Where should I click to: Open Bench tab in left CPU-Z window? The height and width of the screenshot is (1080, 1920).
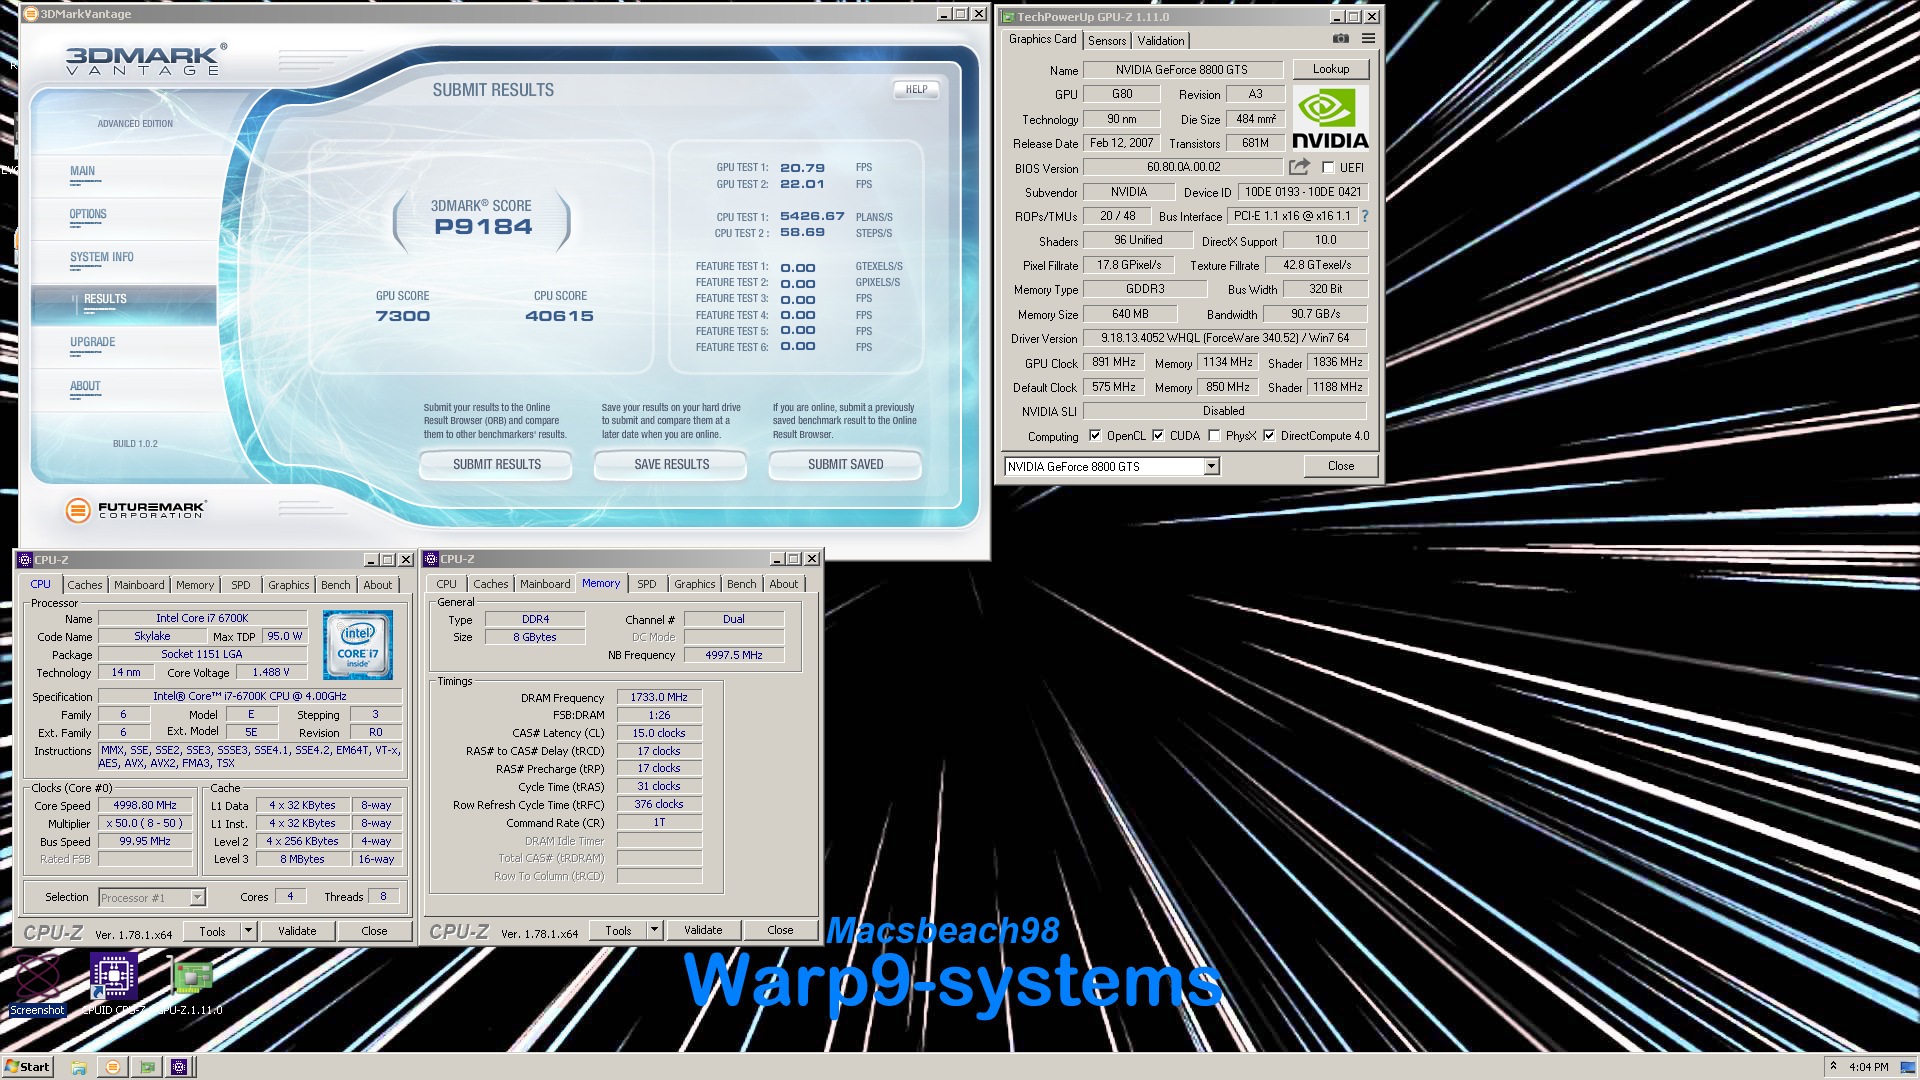click(336, 585)
